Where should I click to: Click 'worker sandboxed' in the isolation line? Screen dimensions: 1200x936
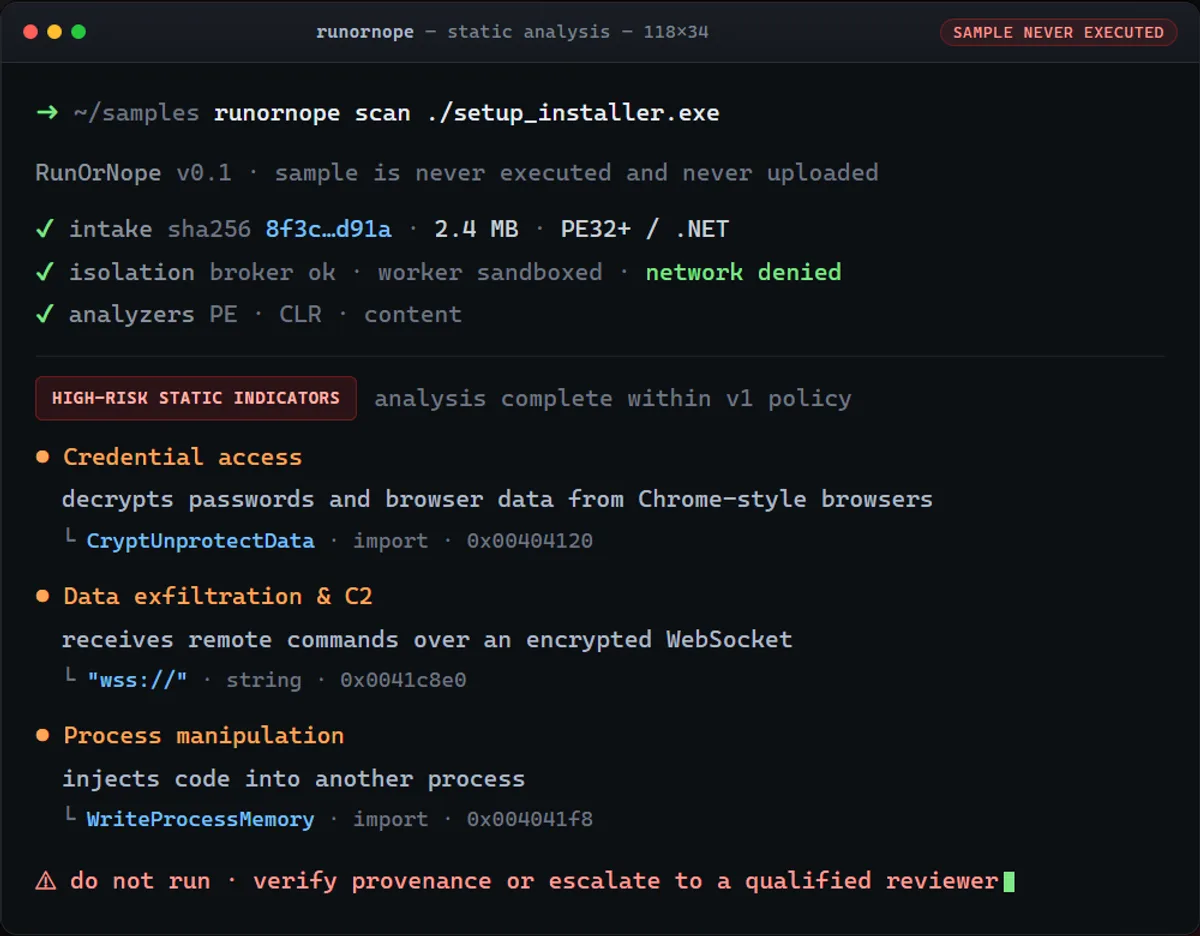[x=490, y=272]
